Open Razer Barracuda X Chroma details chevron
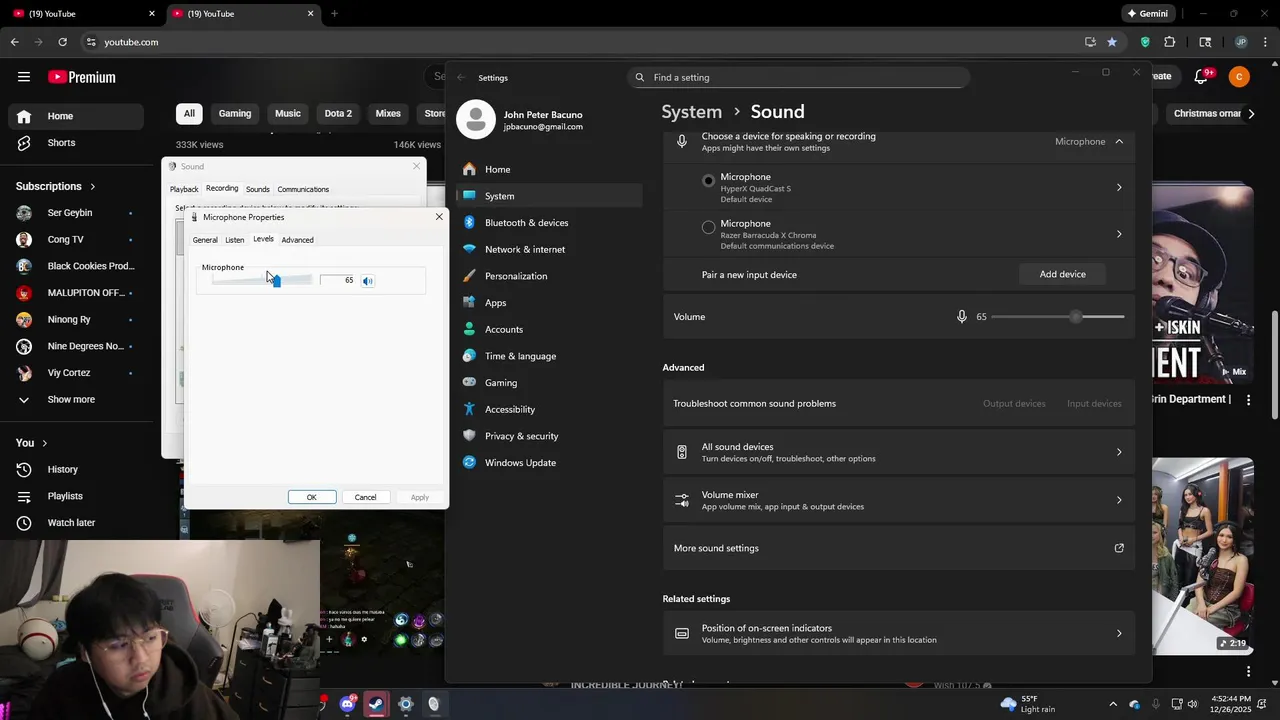1280x720 pixels. tap(1119, 234)
